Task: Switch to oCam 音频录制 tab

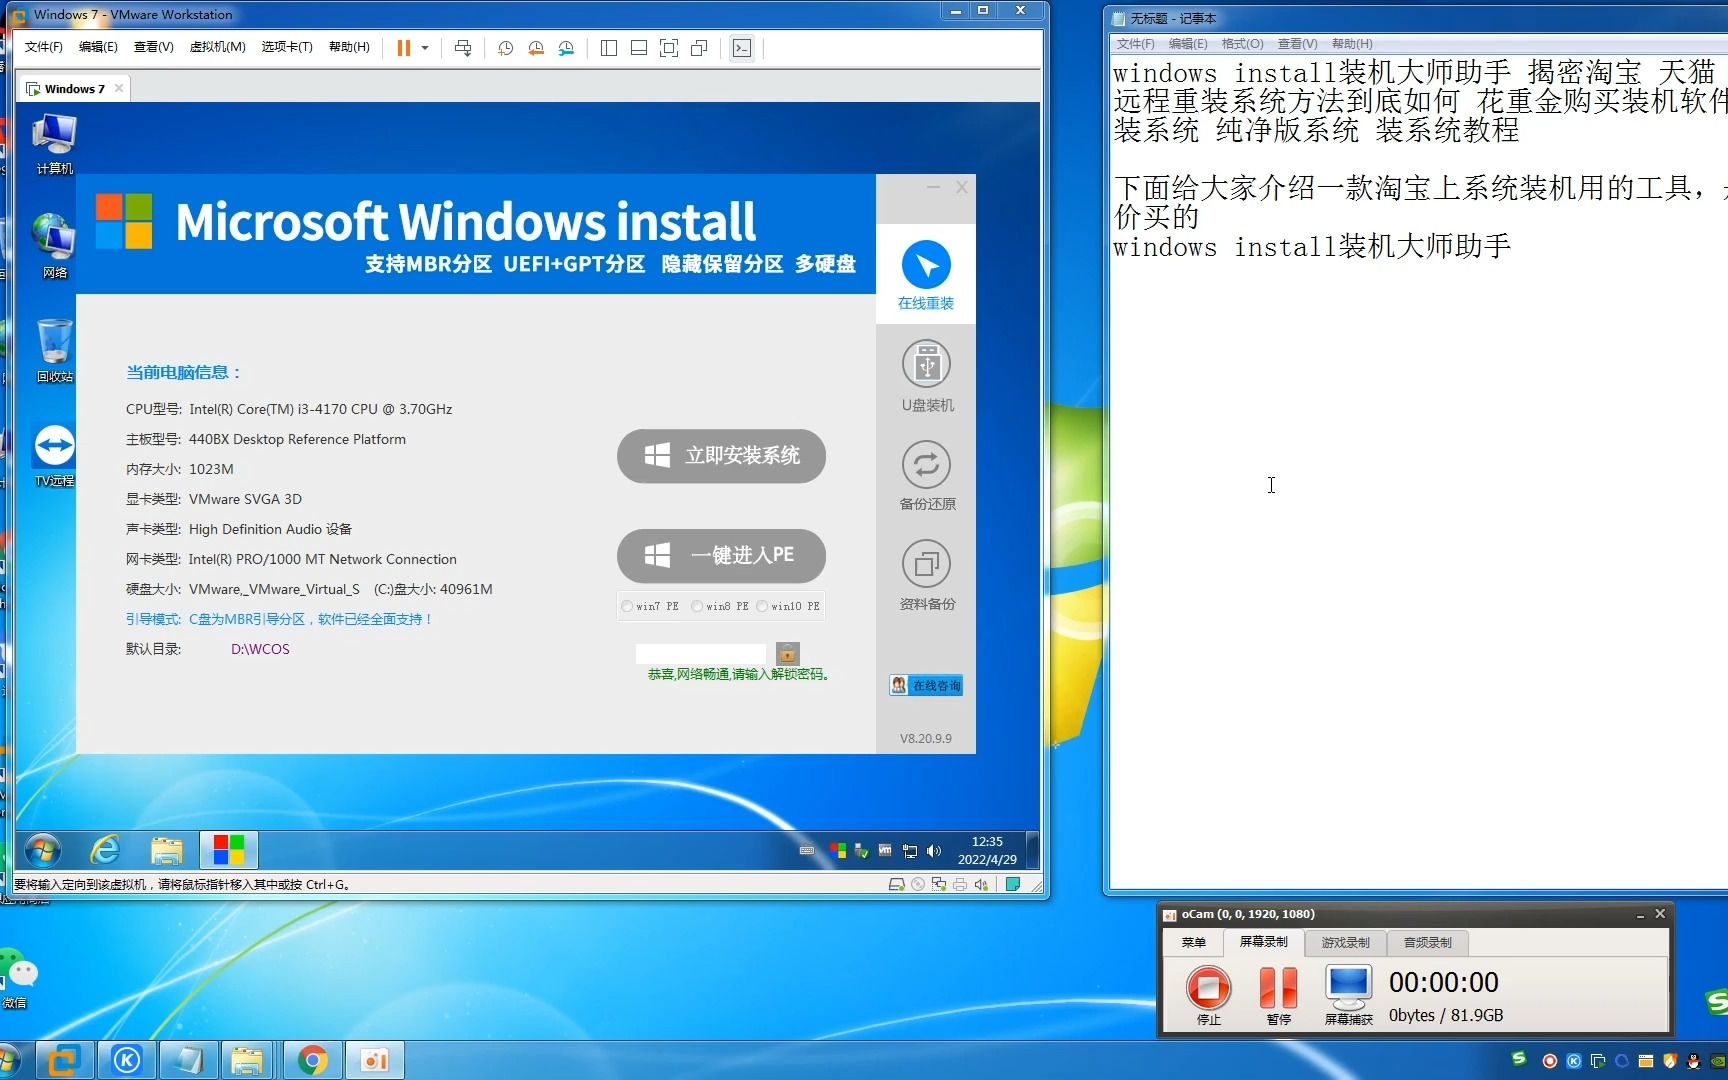Action: [x=1427, y=942]
